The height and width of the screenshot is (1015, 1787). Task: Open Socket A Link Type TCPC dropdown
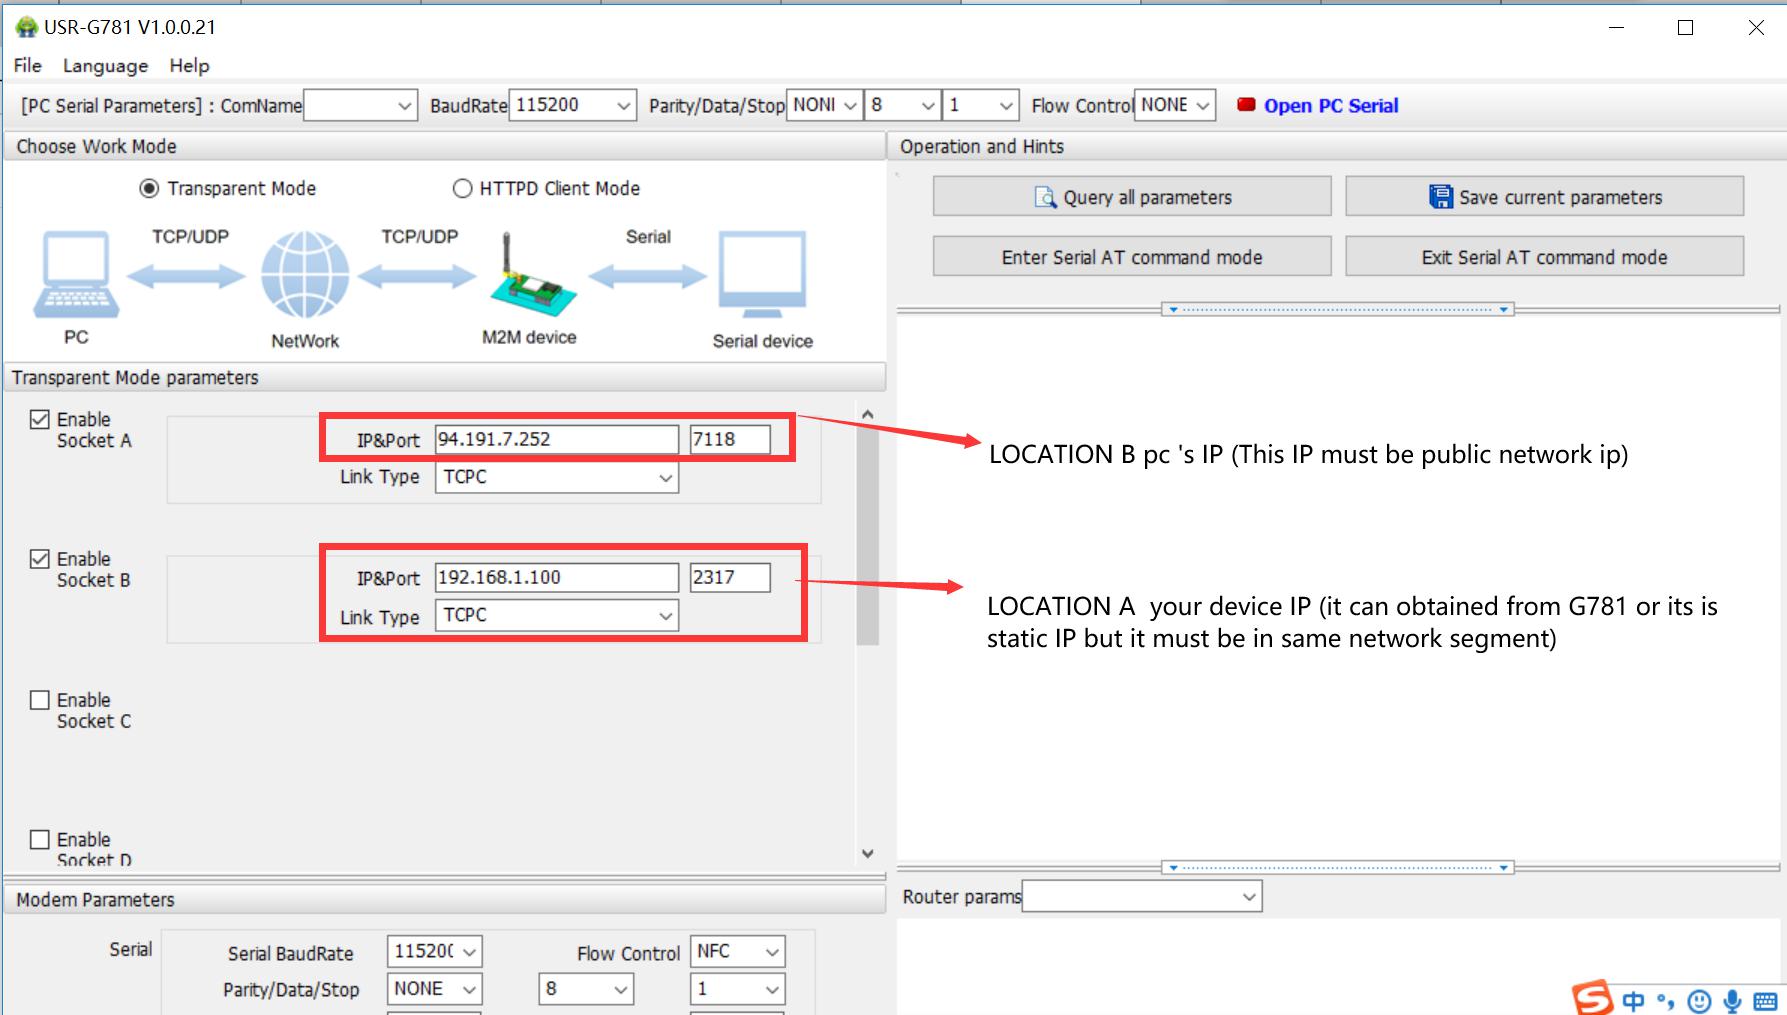(556, 478)
